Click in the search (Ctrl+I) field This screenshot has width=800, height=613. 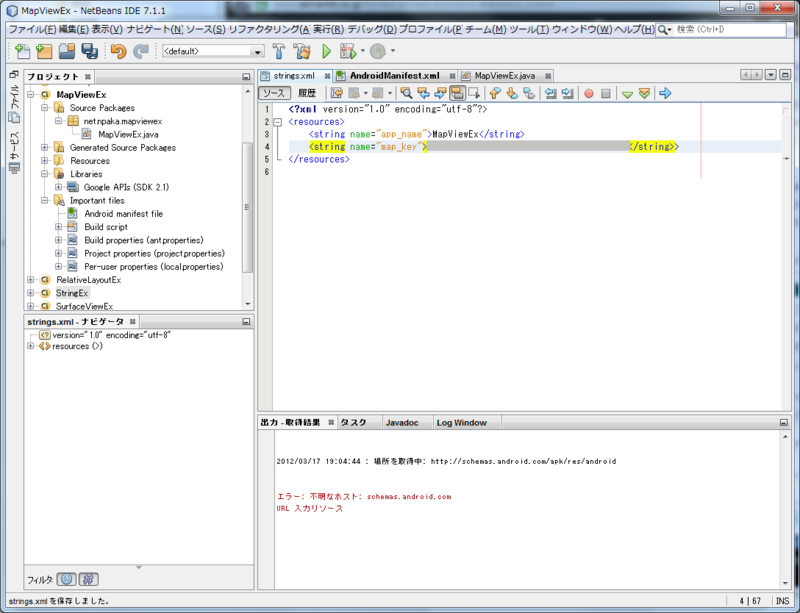click(x=730, y=30)
